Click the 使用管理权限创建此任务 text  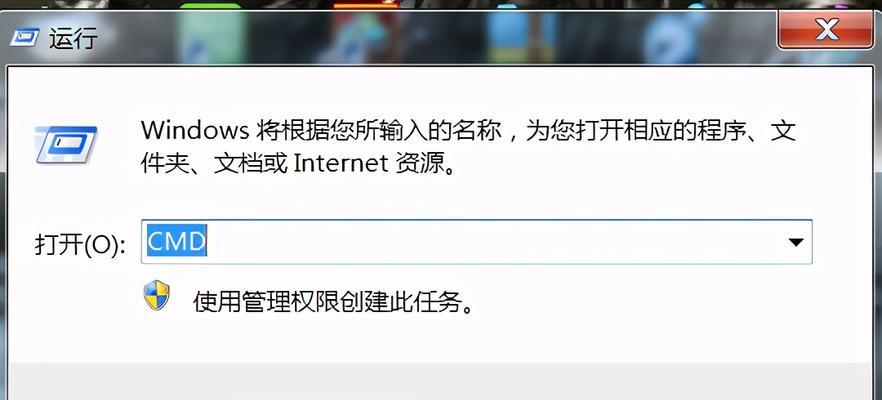tap(332, 302)
